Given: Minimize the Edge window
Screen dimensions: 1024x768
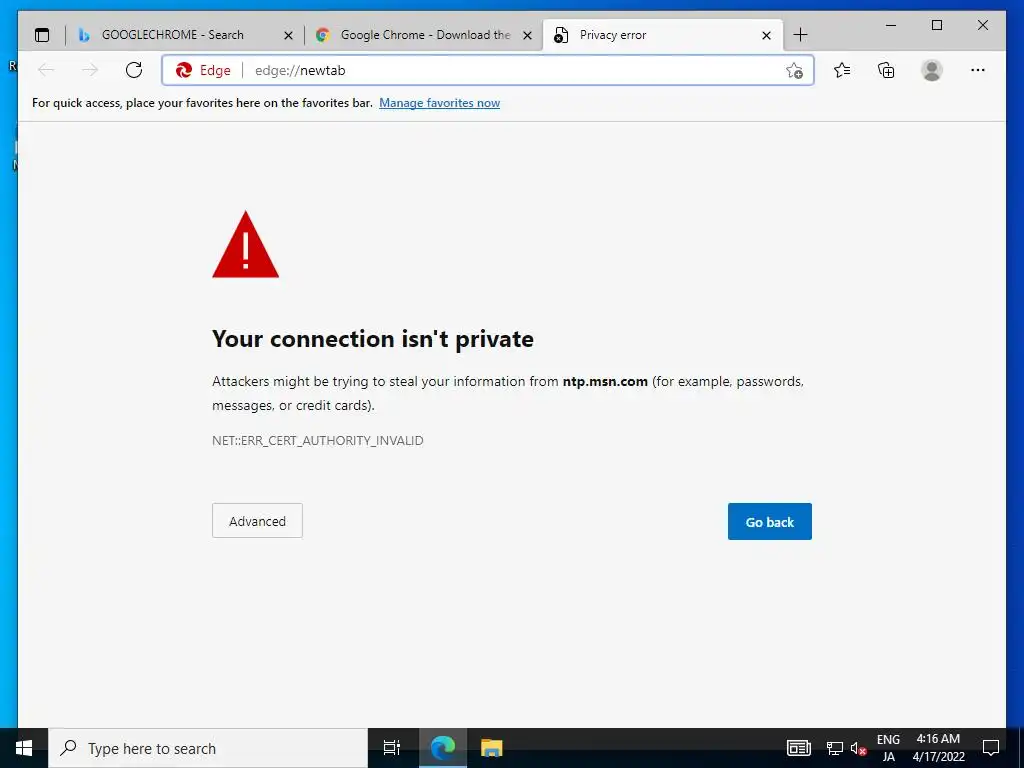Looking at the screenshot, I should [891, 25].
